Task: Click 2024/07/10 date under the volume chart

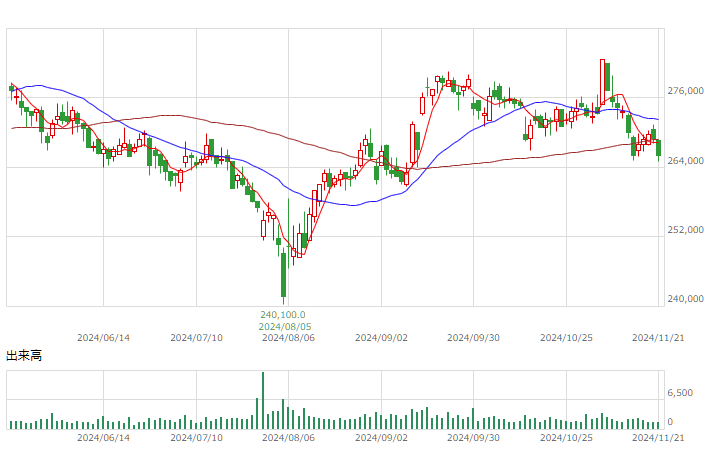Action: (x=197, y=438)
